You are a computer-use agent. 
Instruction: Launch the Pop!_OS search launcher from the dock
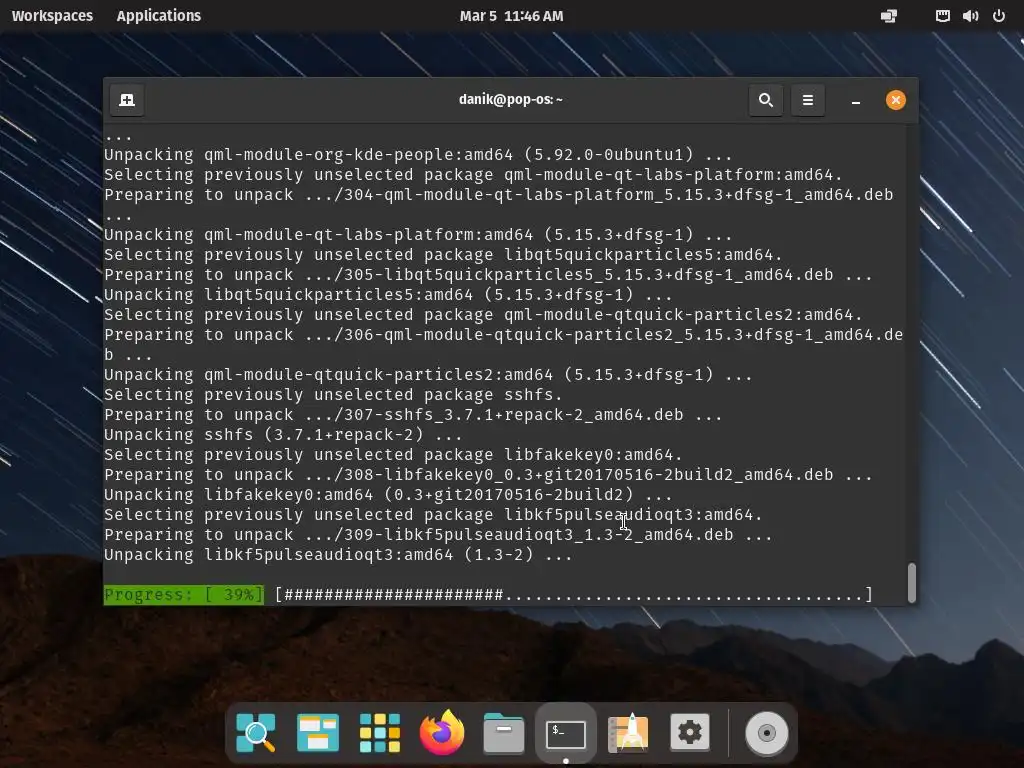click(255, 733)
